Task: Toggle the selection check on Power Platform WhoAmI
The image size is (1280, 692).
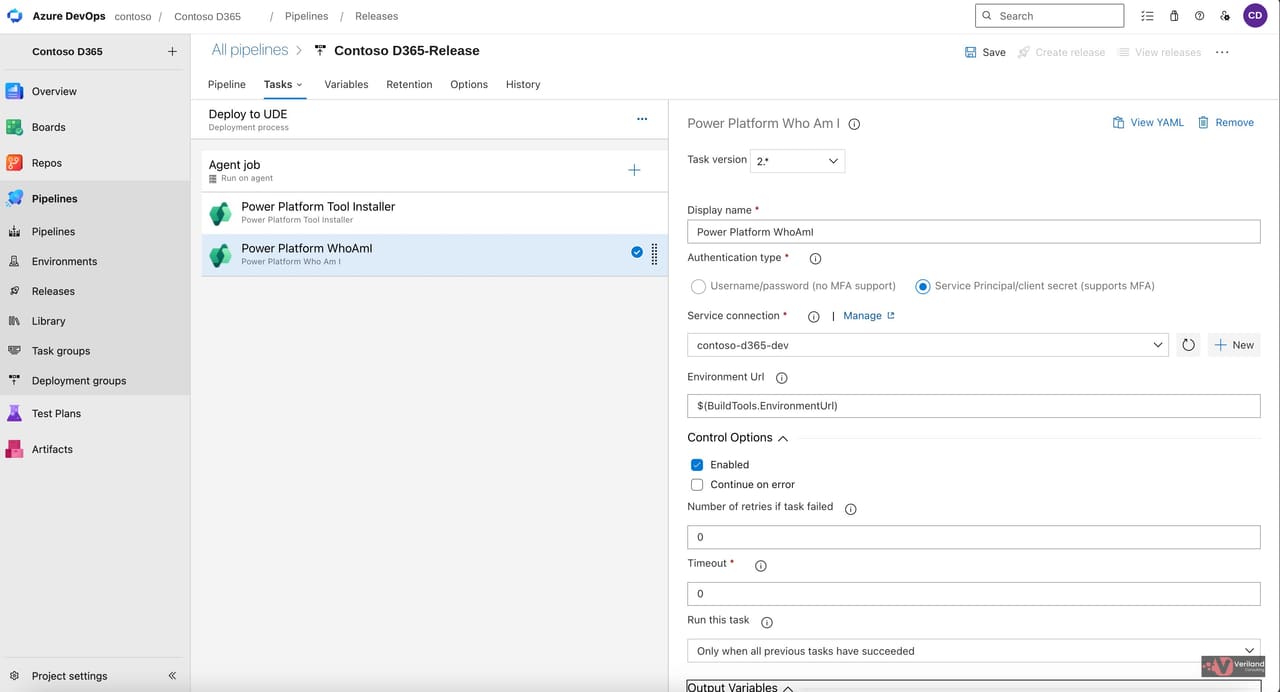Action: [637, 252]
